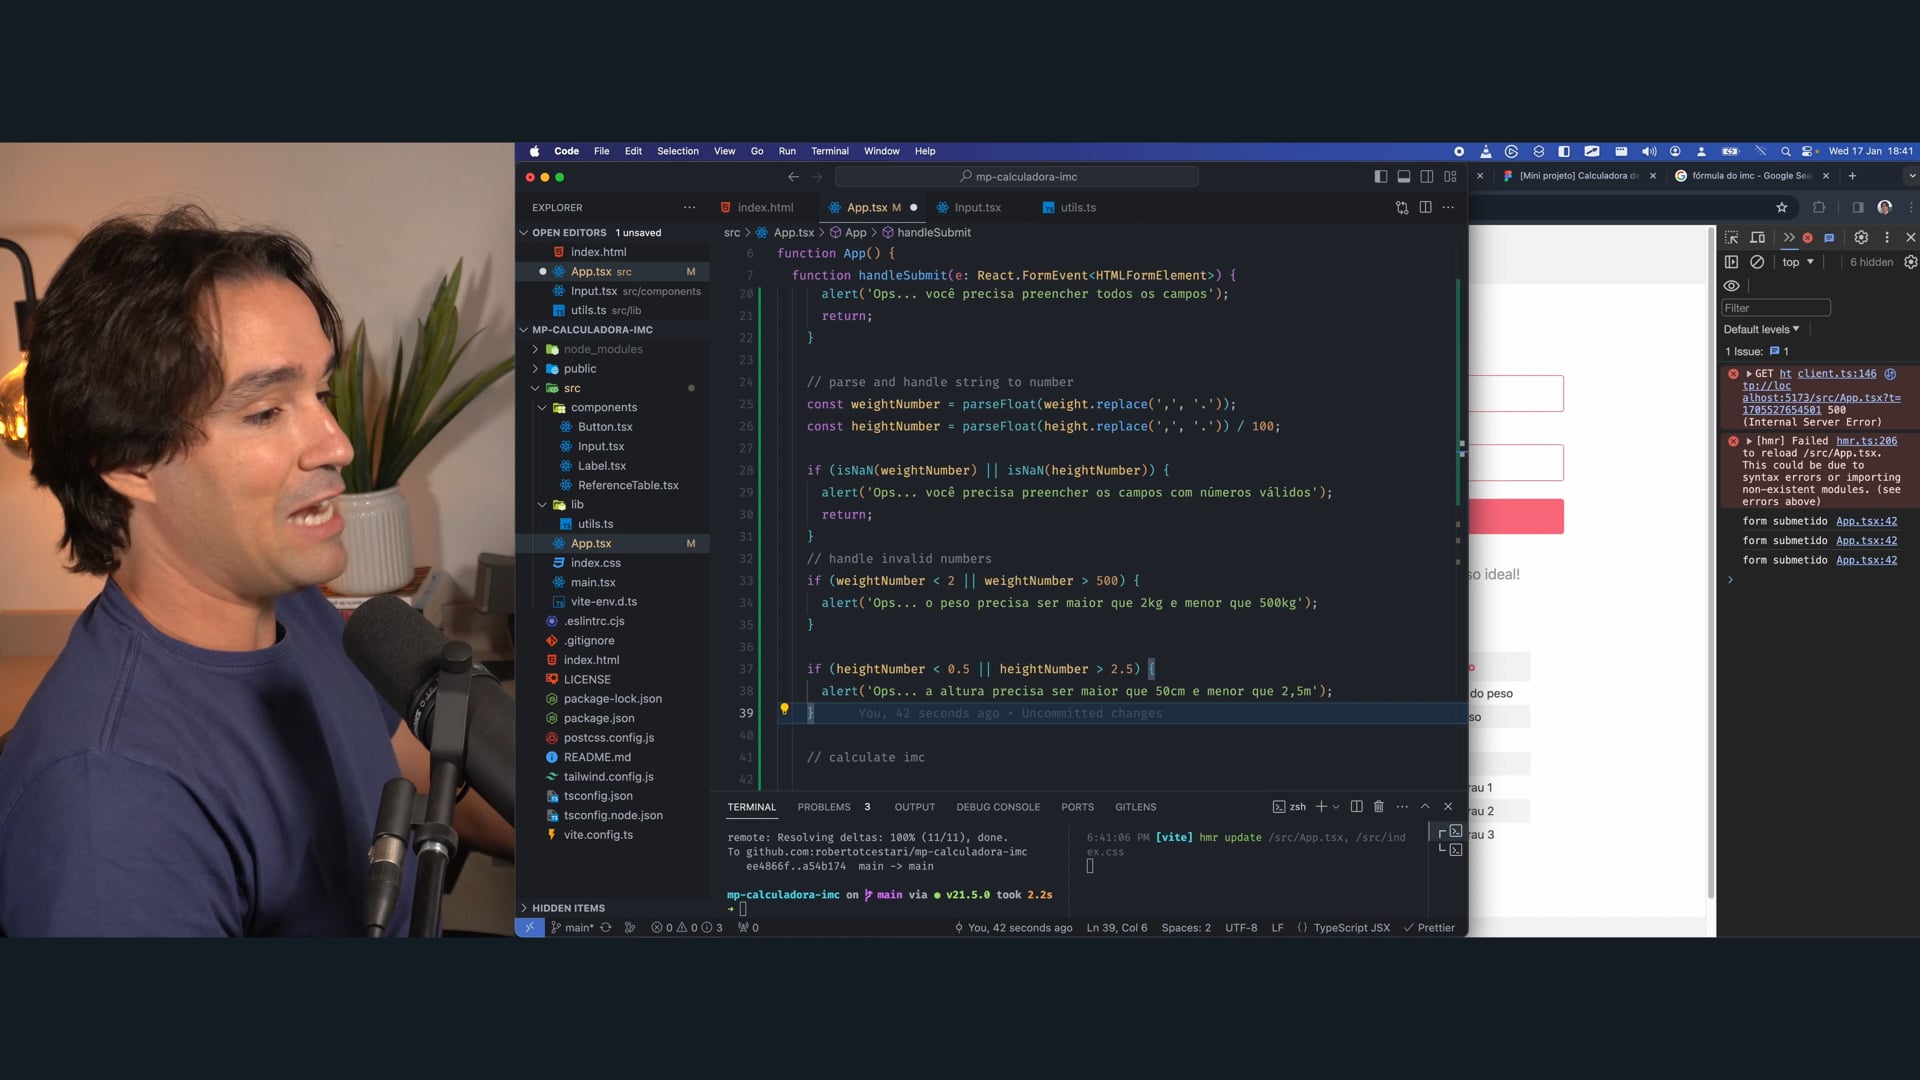Toggle the primary sidebar layout button
The image size is (1920, 1080).
(x=1381, y=177)
